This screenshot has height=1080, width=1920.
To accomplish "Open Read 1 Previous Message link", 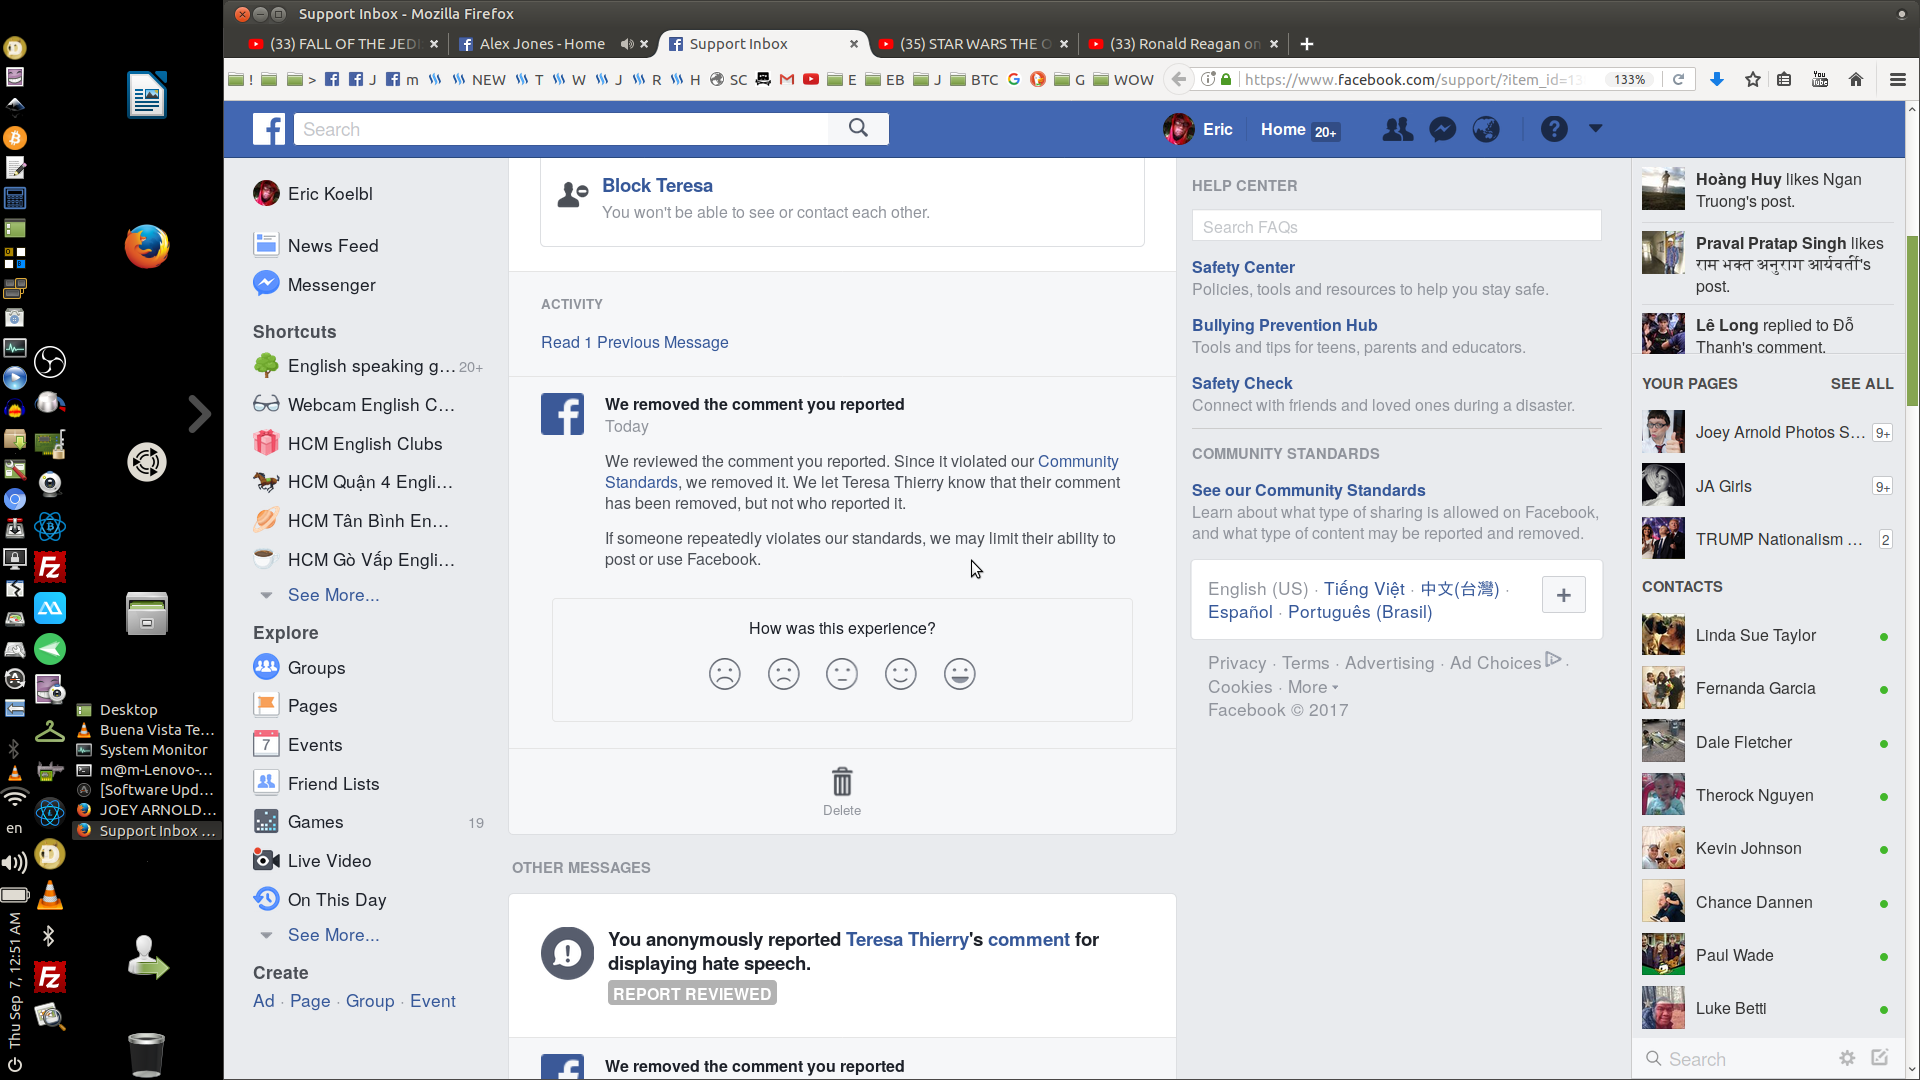I will [x=635, y=343].
